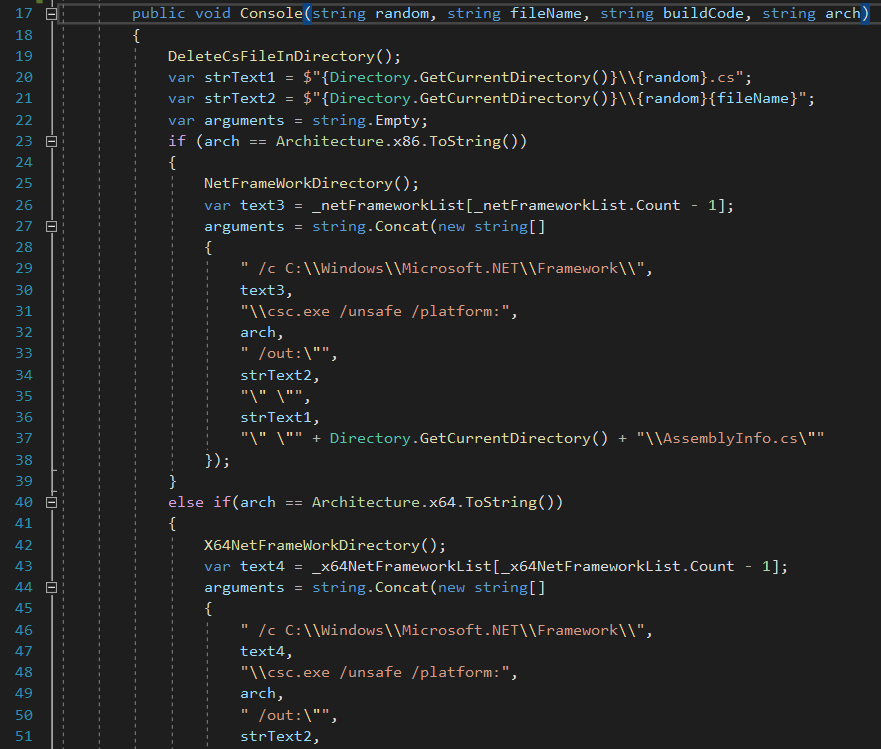Viewport: 881px width, 749px height.
Task: Click the csc.exe string on line 31
Action: (375, 311)
